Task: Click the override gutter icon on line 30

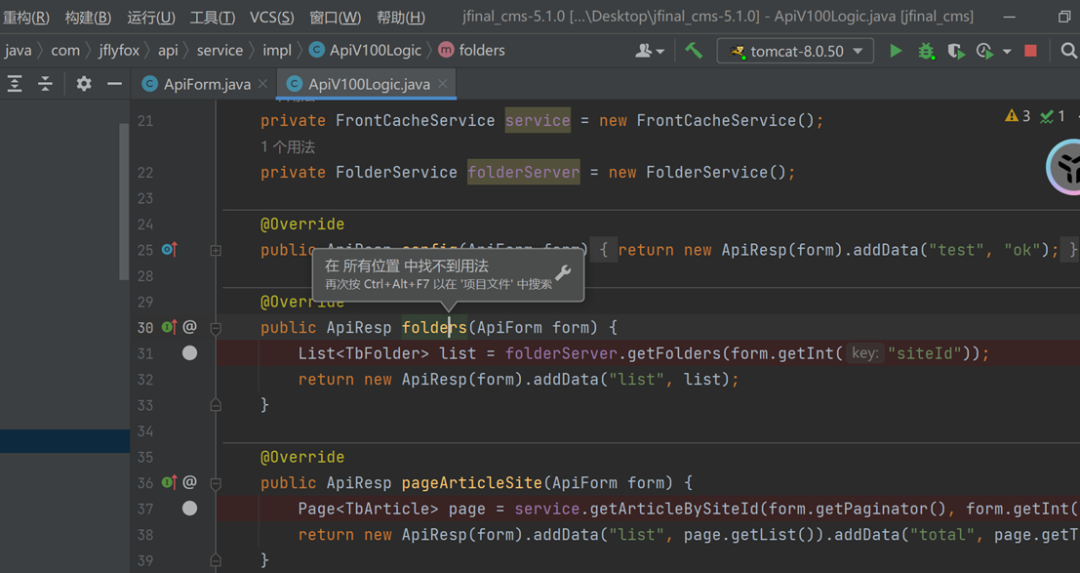Action: [169, 327]
